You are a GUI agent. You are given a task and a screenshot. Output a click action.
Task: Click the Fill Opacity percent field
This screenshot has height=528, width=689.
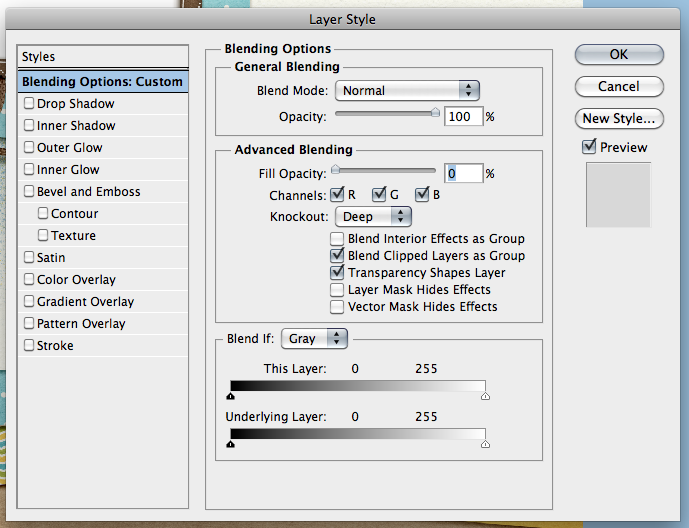tap(464, 174)
